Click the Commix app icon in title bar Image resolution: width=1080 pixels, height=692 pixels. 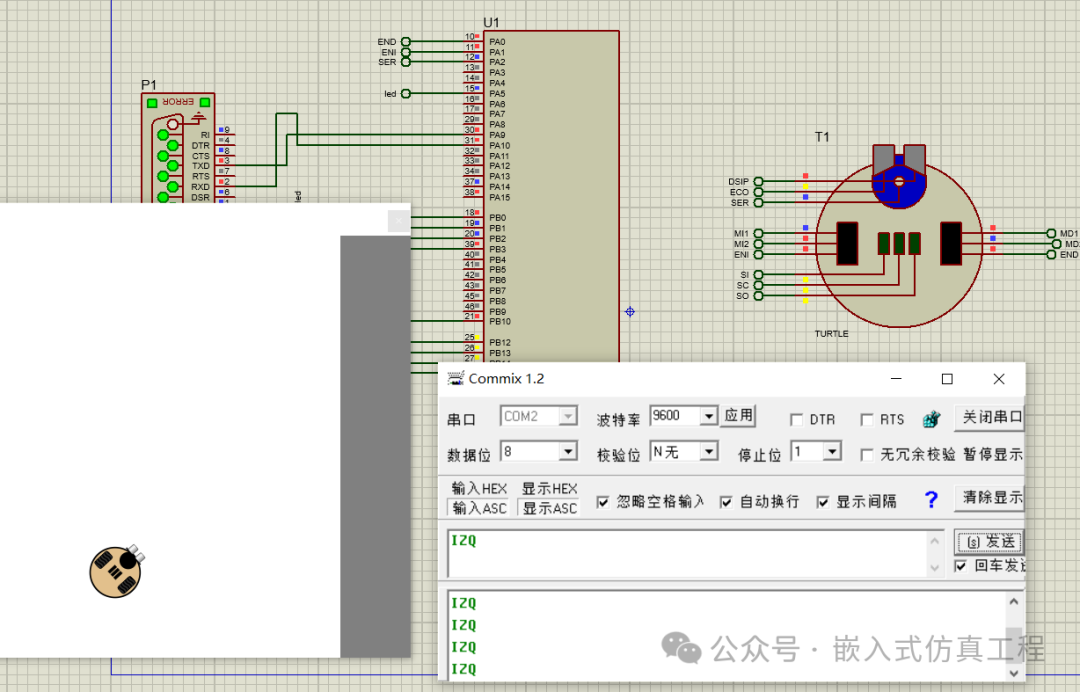455,379
